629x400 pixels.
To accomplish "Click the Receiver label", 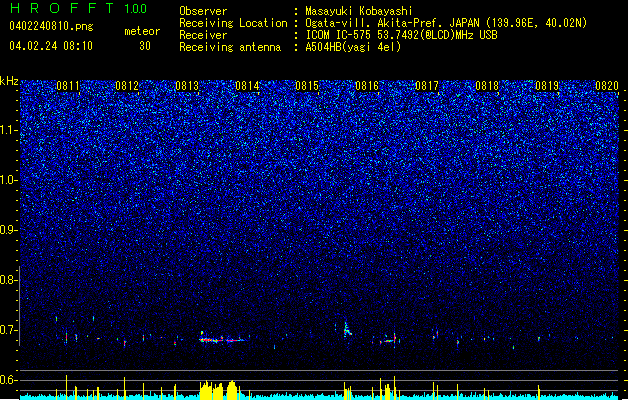I will [x=203, y=35].
